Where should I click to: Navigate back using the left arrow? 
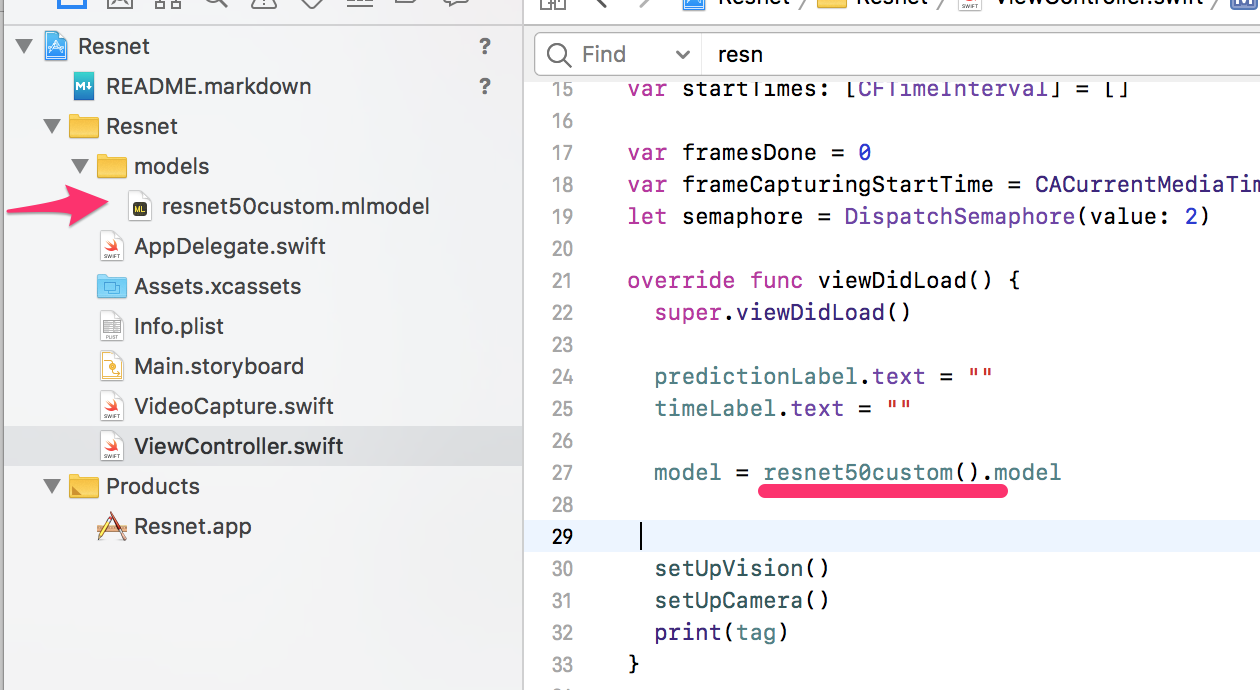click(x=600, y=4)
